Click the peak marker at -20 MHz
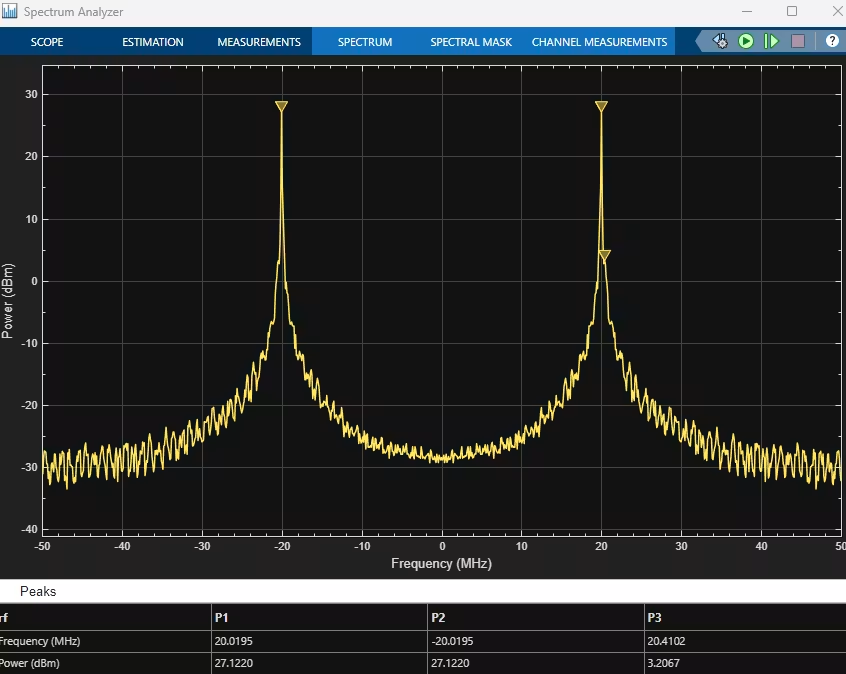846x674 pixels. (281, 106)
